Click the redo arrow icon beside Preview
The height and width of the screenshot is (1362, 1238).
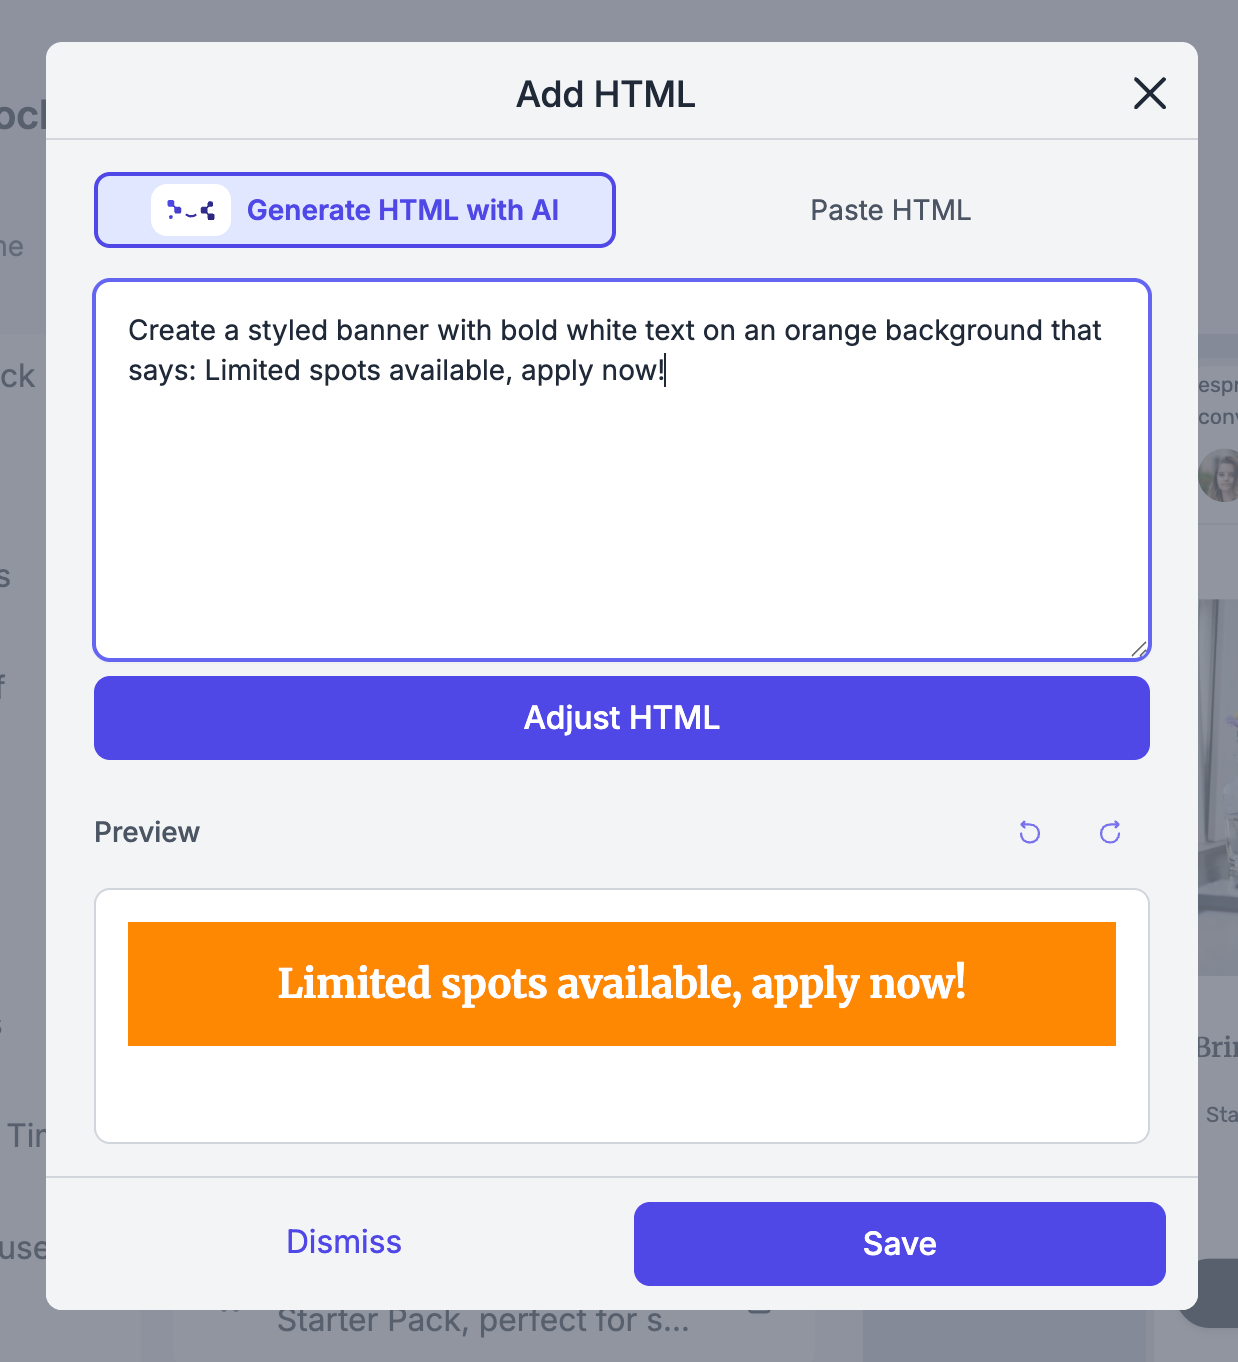(1110, 832)
